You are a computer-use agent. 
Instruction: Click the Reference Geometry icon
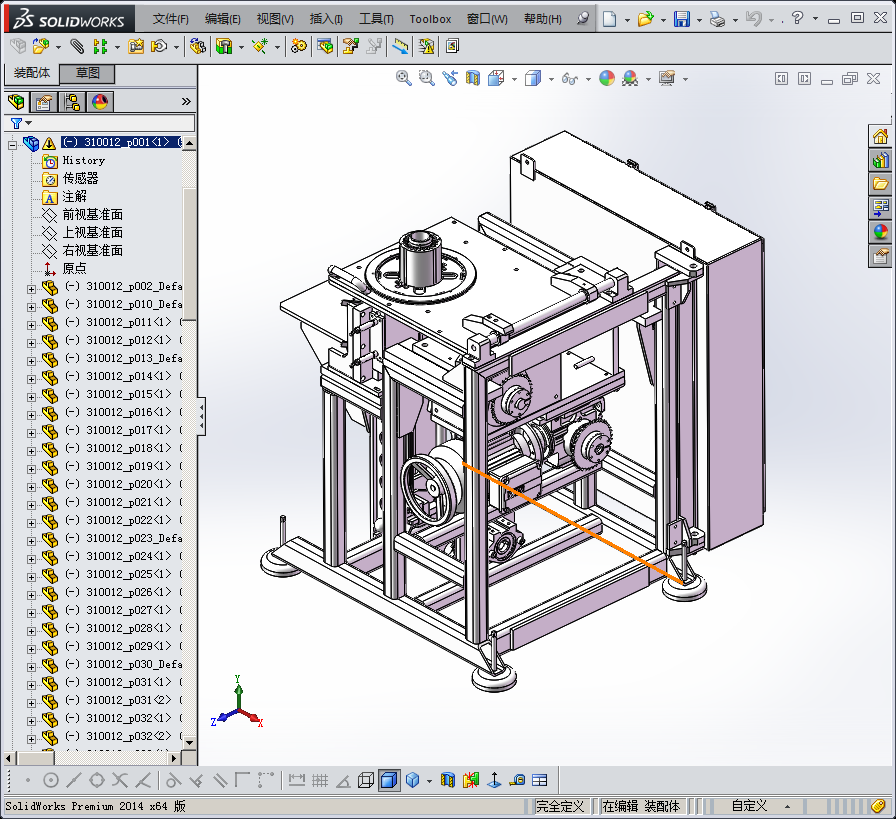pos(260,46)
